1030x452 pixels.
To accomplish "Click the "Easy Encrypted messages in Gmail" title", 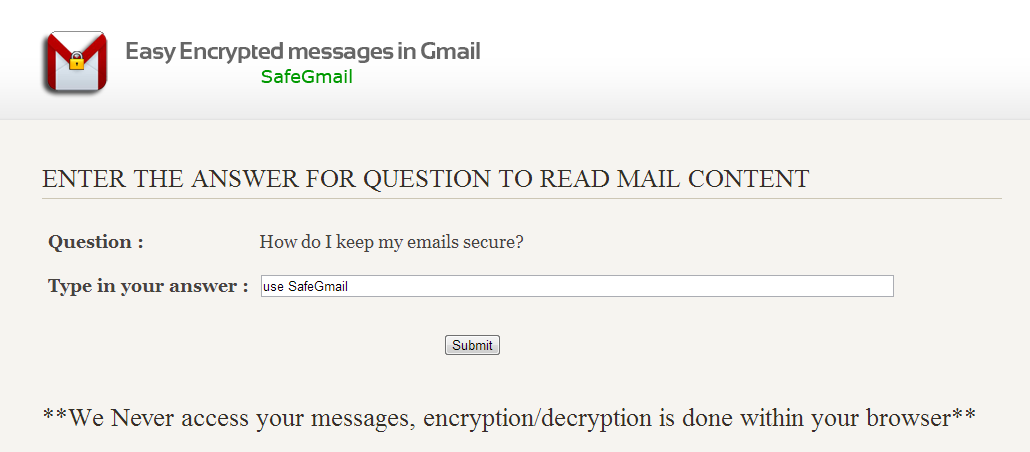I will tap(303, 51).
